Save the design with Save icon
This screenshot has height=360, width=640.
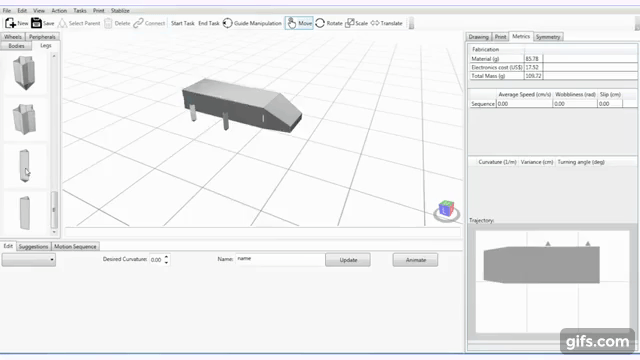pyautogui.click(x=36, y=23)
